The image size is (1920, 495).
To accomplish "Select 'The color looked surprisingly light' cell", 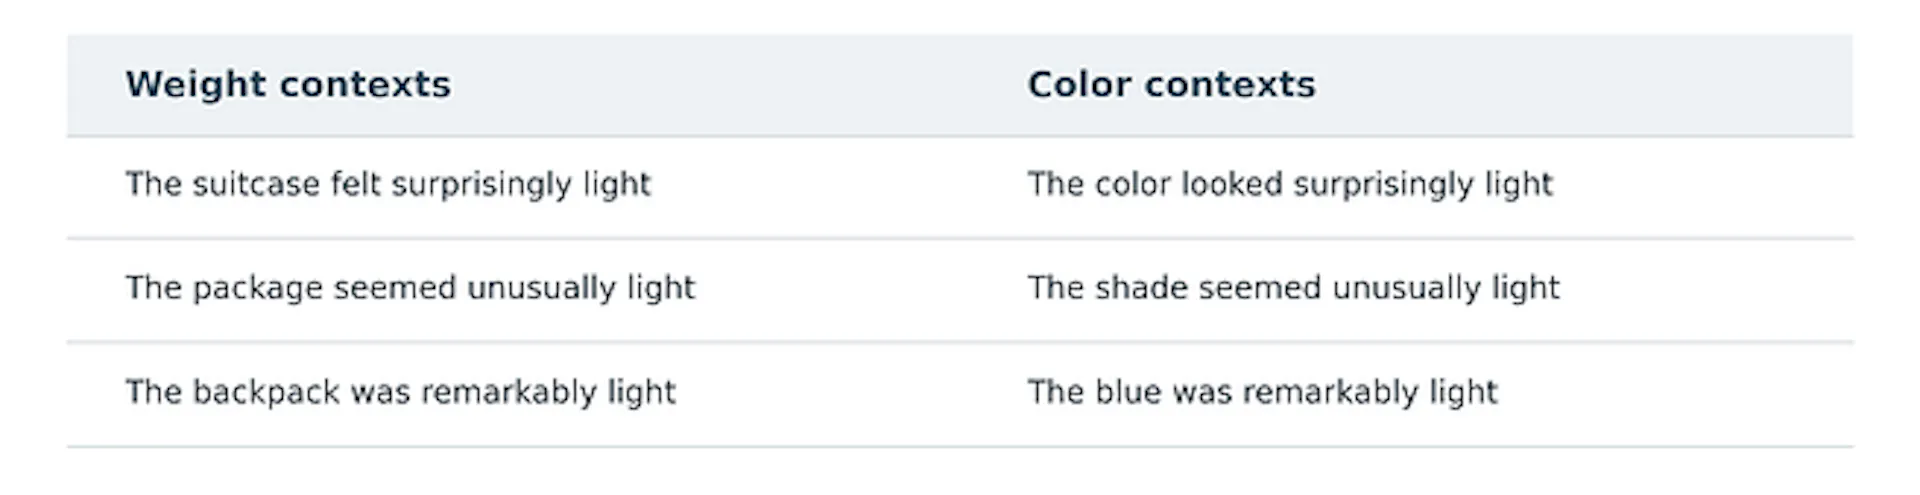I will point(1290,185).
